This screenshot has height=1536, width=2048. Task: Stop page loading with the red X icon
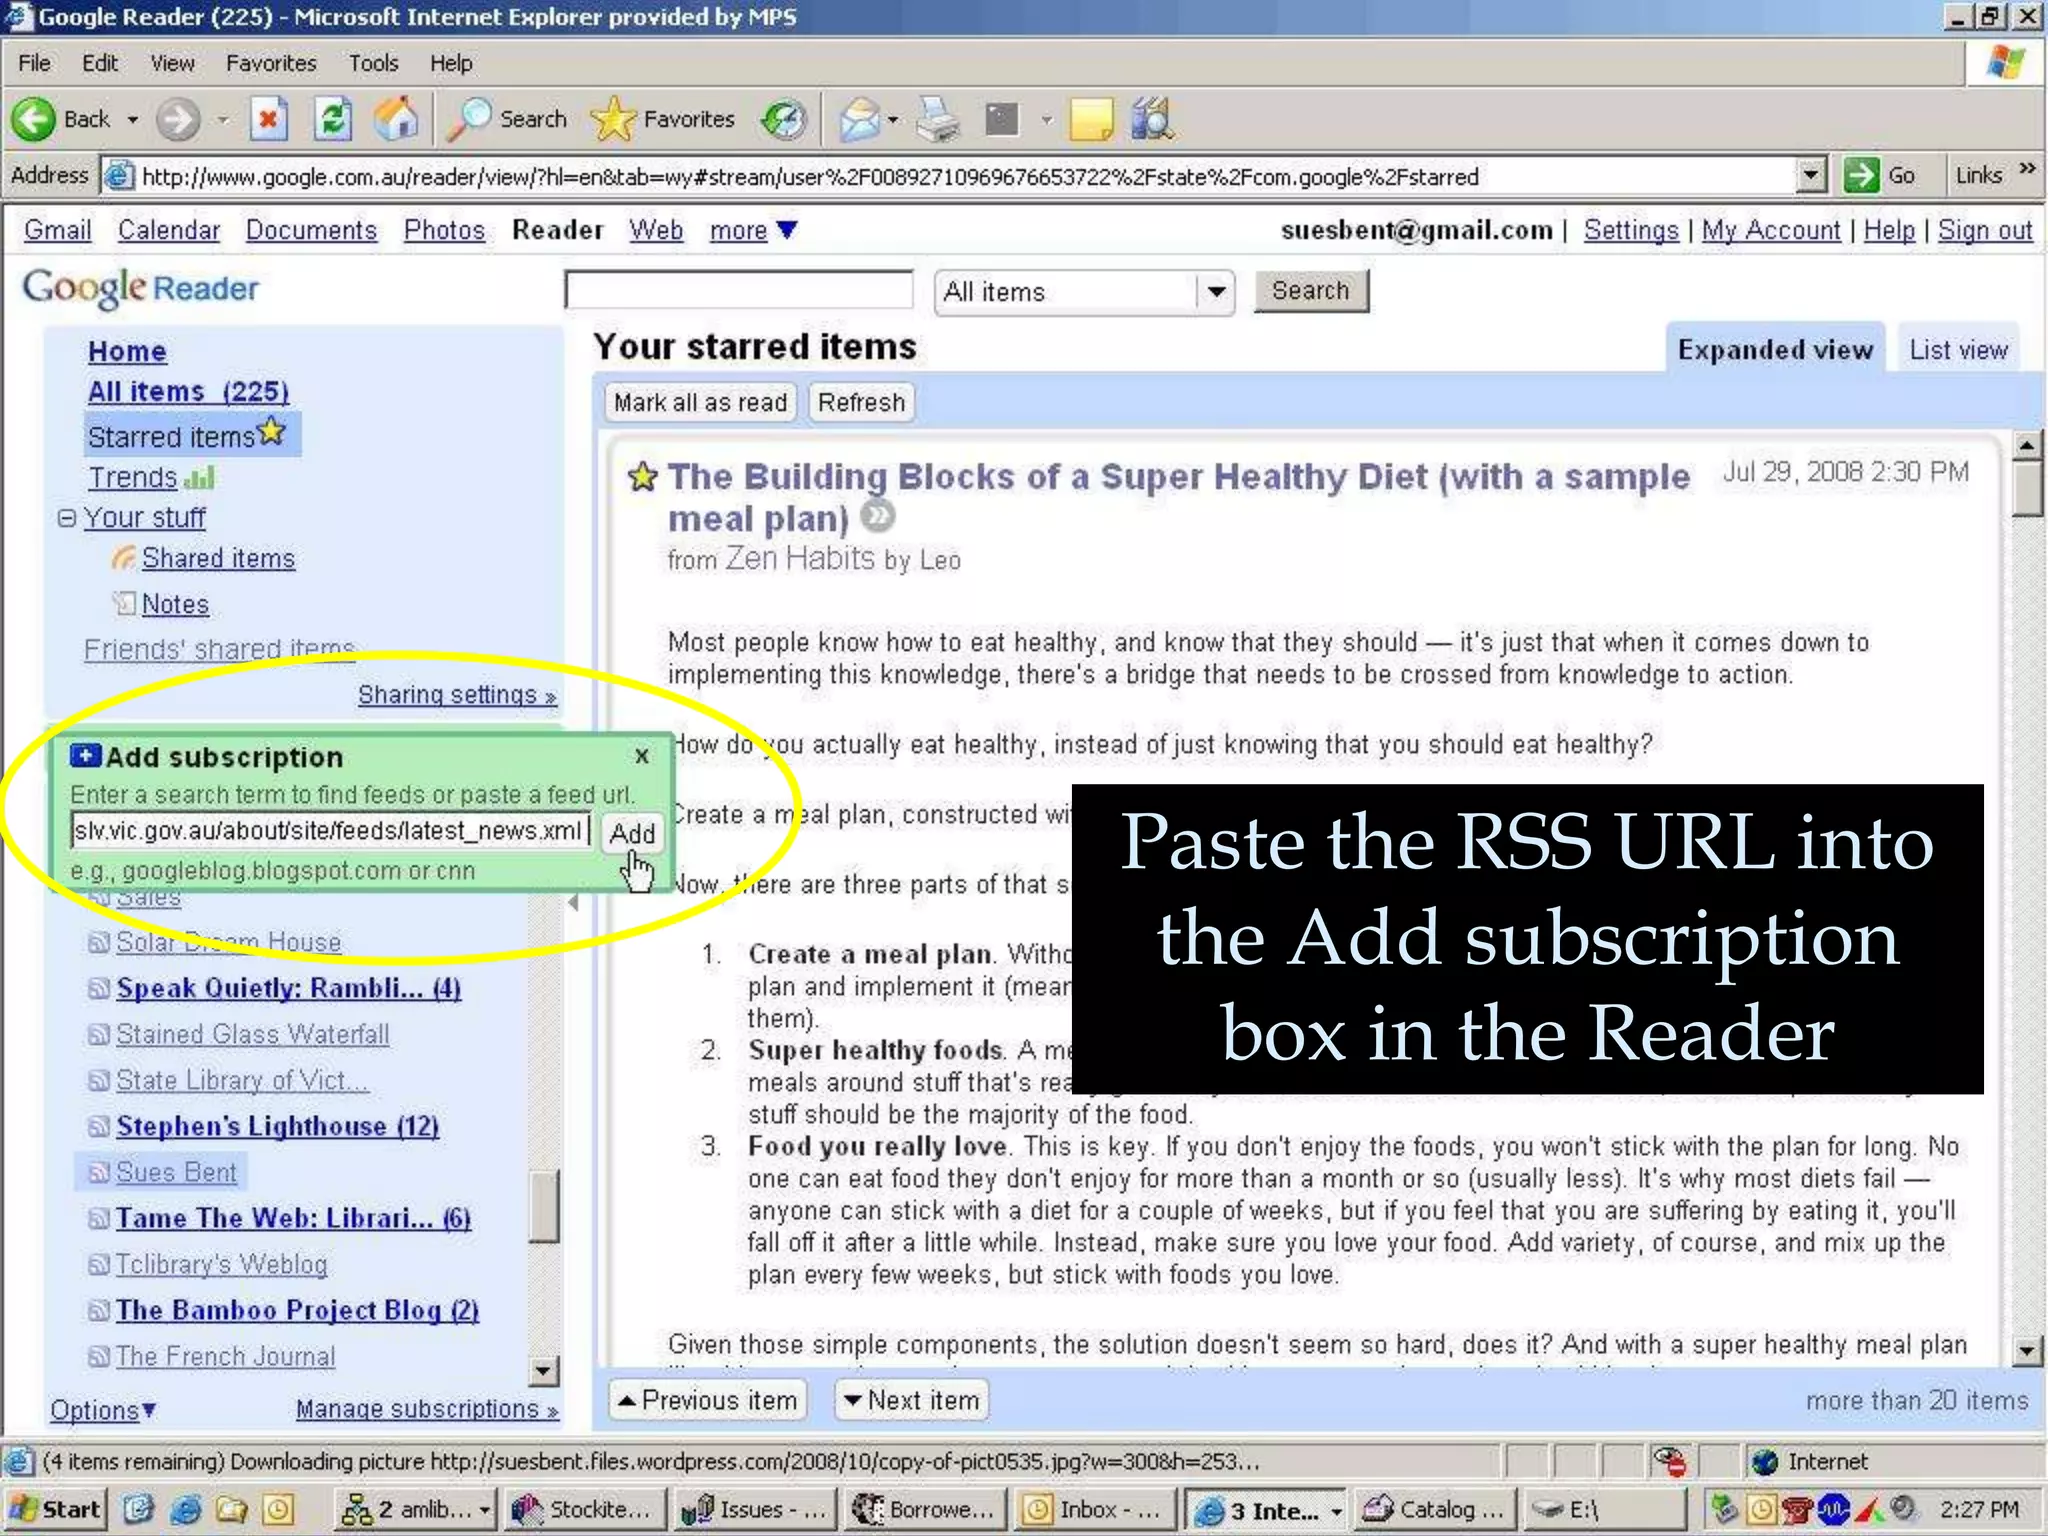coord(268,120)
